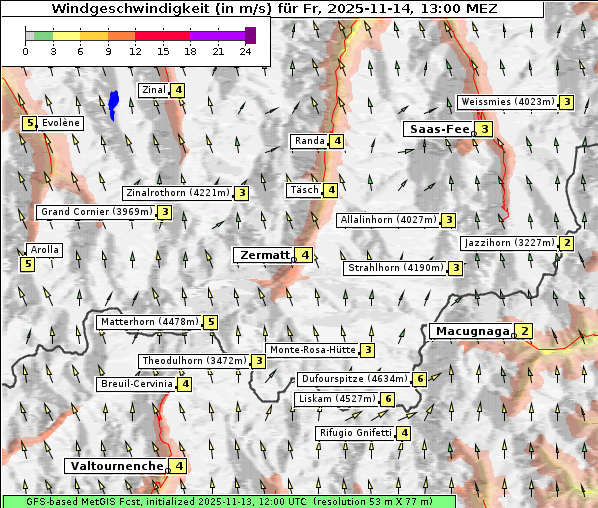Click the wind value 6 beside Dufourspitze
598x508 pixels.
pos(420,379)
